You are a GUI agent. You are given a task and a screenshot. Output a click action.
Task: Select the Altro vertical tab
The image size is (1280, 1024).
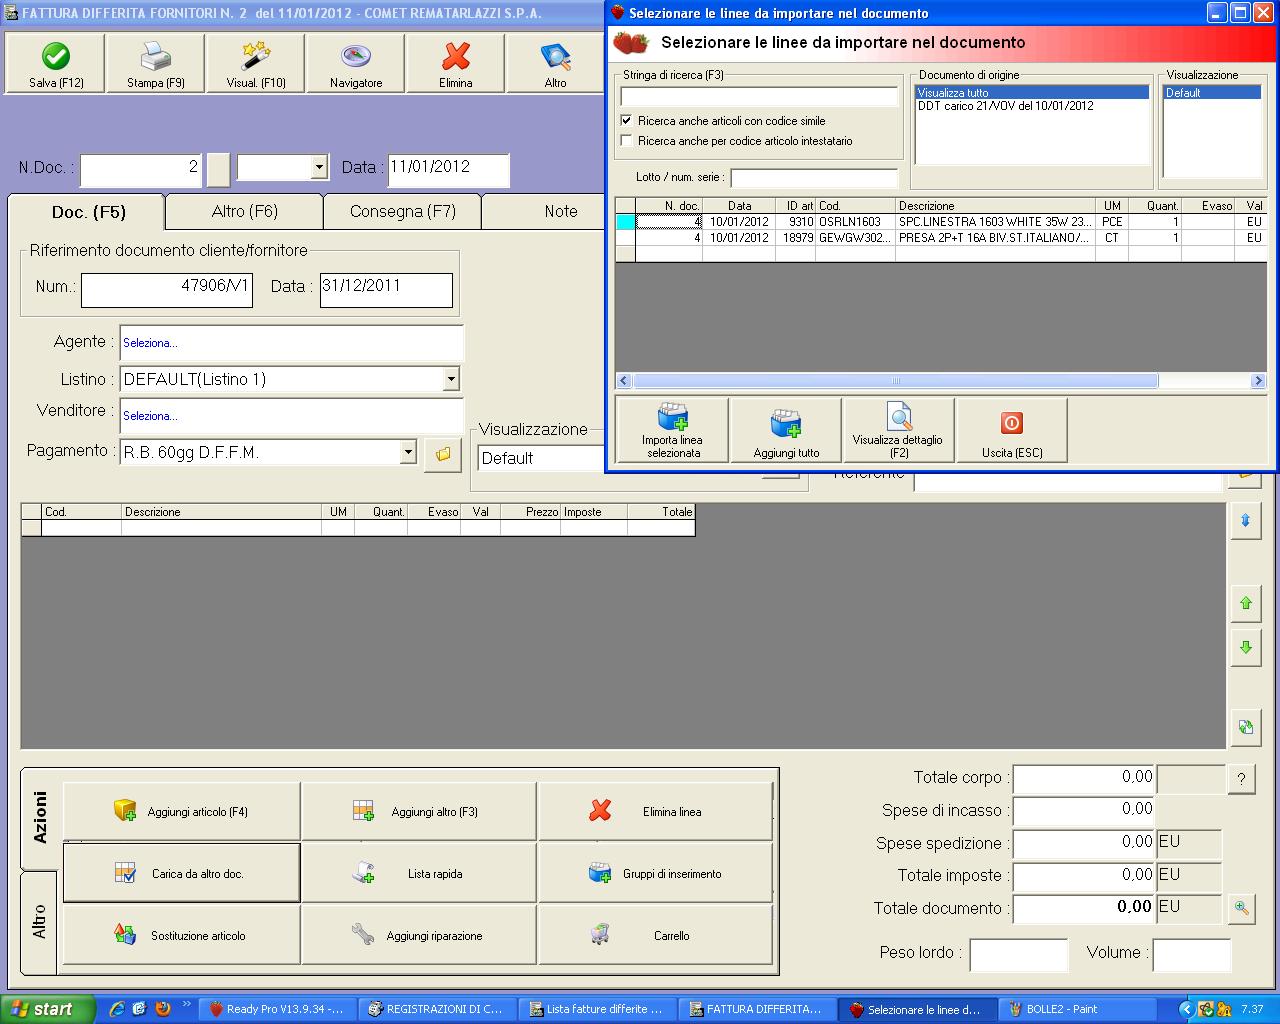tap(40, 921)
